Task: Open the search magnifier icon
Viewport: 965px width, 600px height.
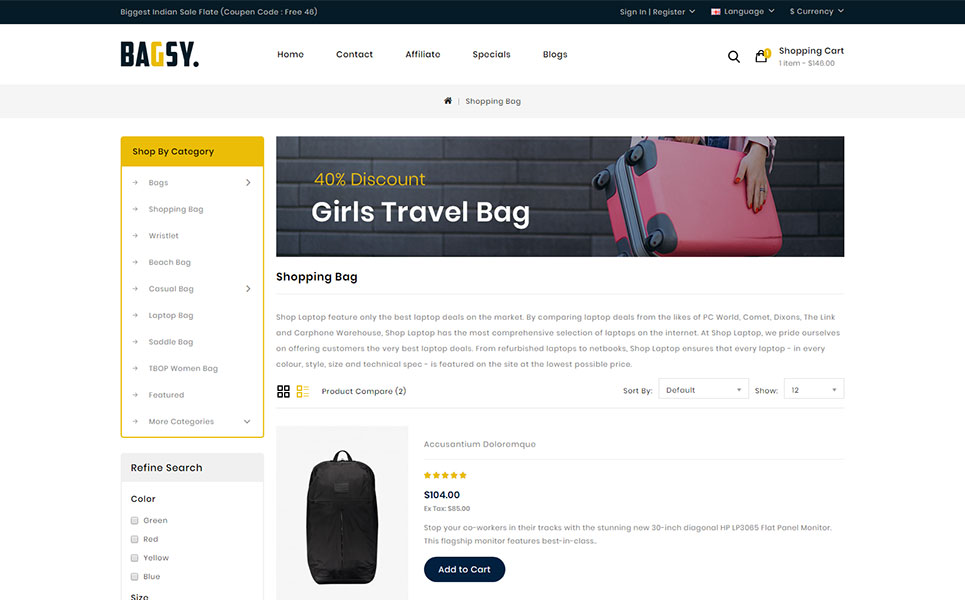Action: pos(734,57)
